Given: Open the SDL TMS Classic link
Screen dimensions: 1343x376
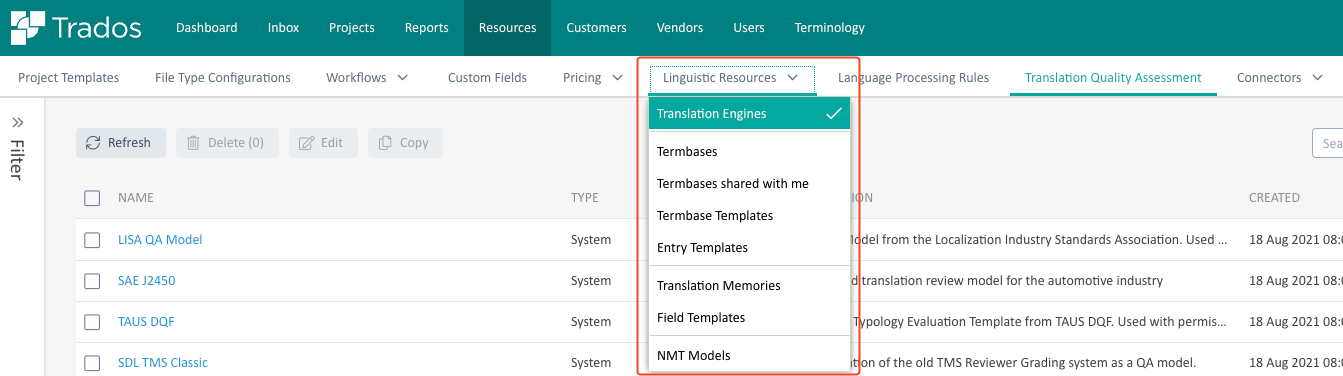Looking at the screenshot, I should tap(163, 363).
